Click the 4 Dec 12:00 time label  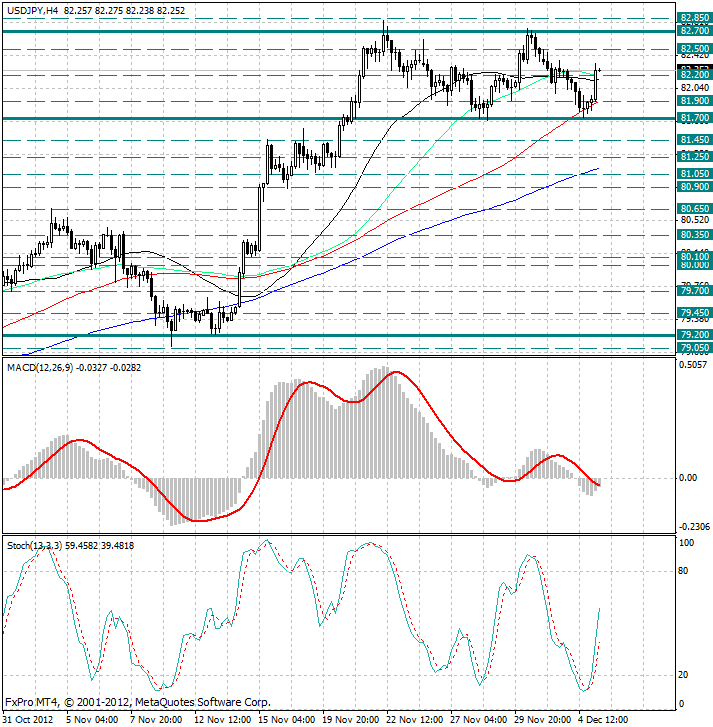point(604,720)
